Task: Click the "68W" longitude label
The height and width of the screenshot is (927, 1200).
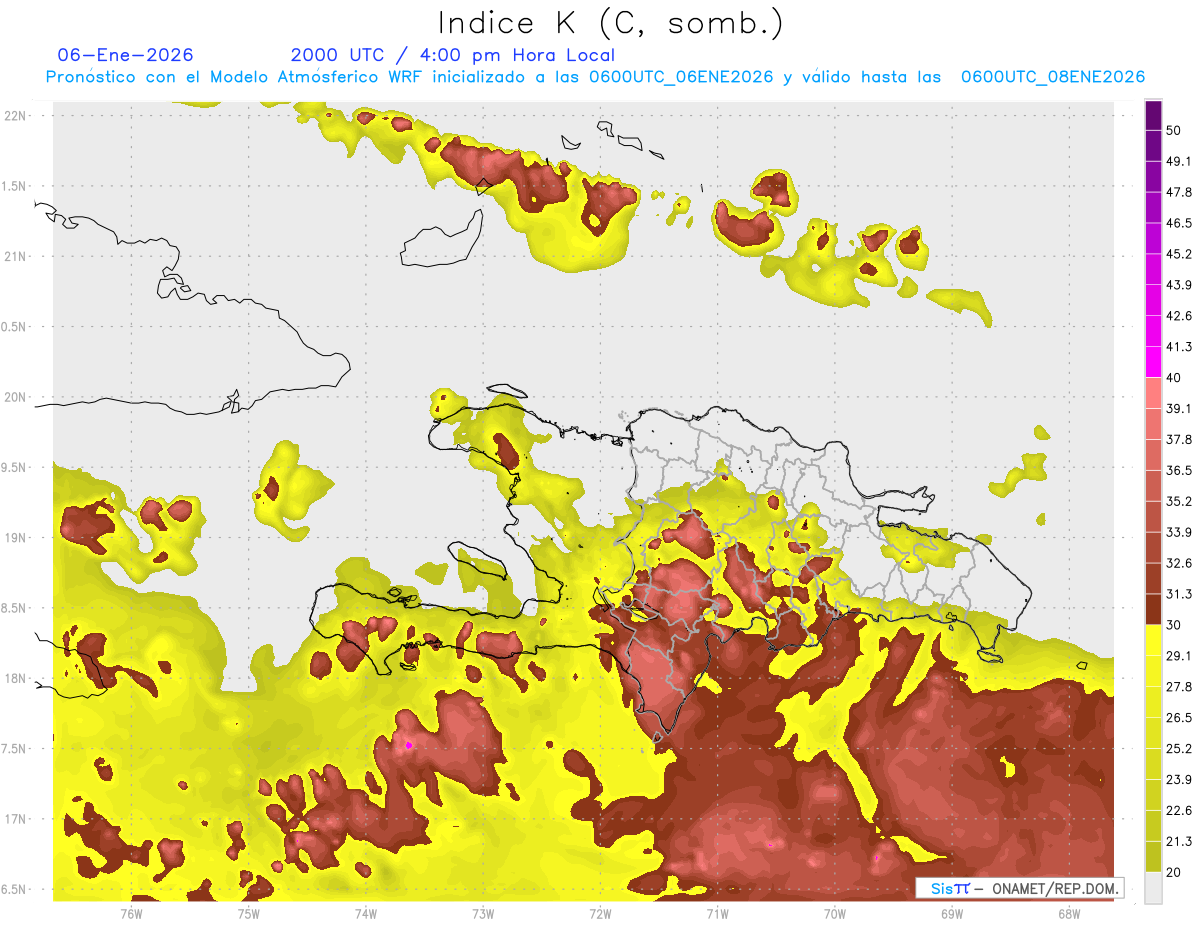Action: [1069, 913]
